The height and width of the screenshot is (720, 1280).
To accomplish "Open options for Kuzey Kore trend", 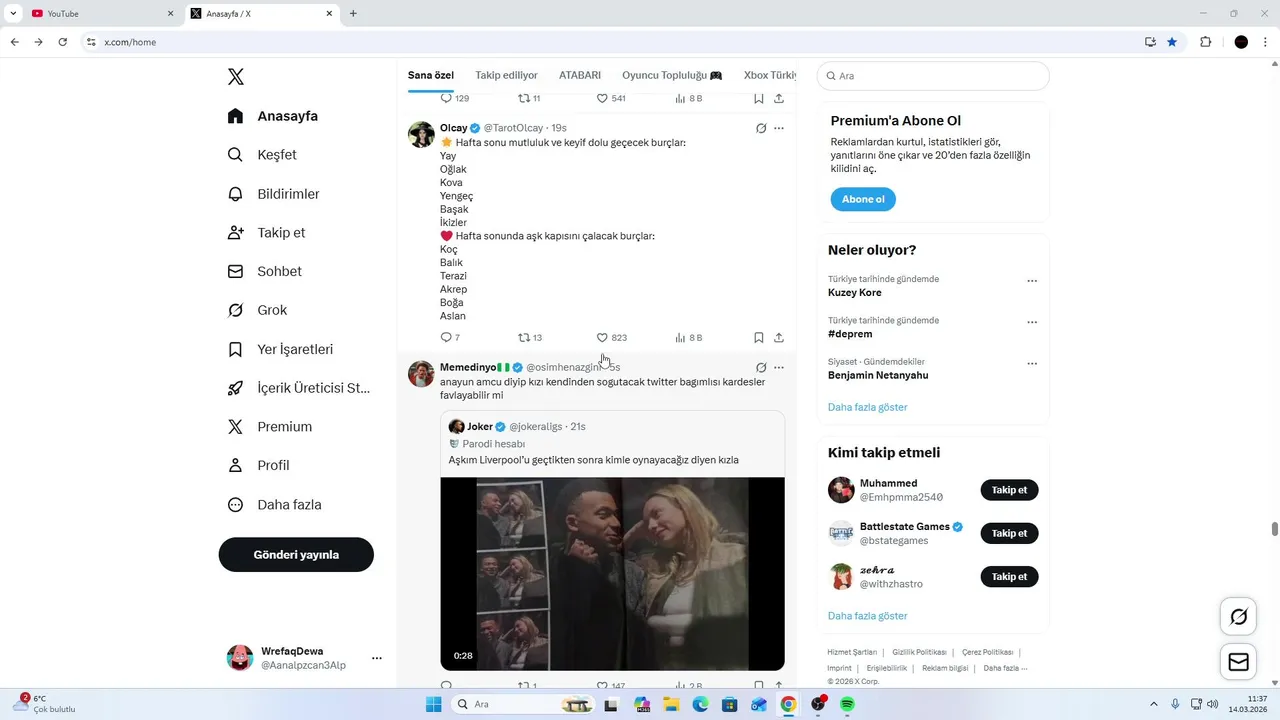I will click(1032, 281).
